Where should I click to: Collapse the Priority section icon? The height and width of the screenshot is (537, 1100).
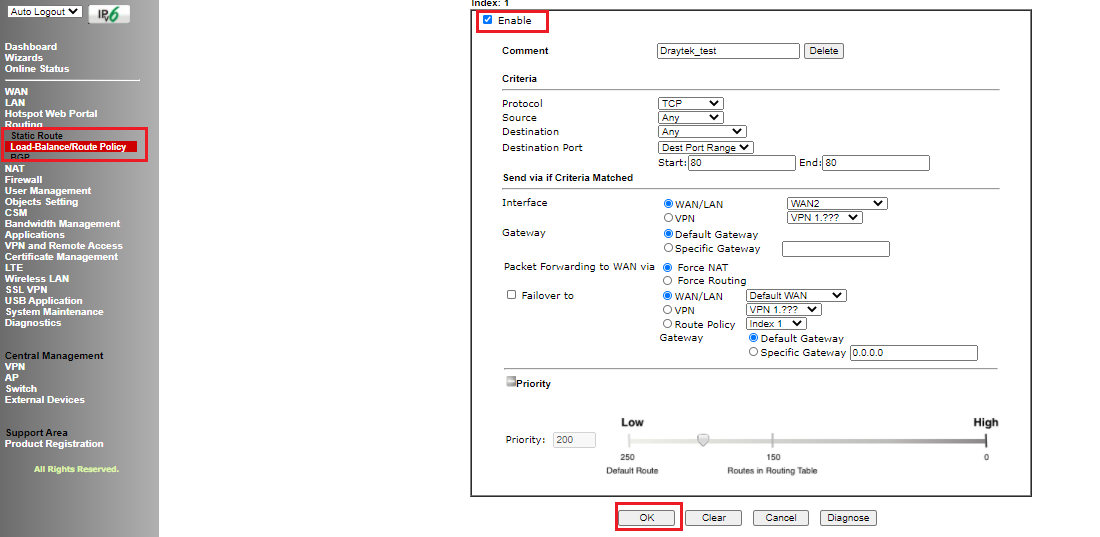coord(510,382)
